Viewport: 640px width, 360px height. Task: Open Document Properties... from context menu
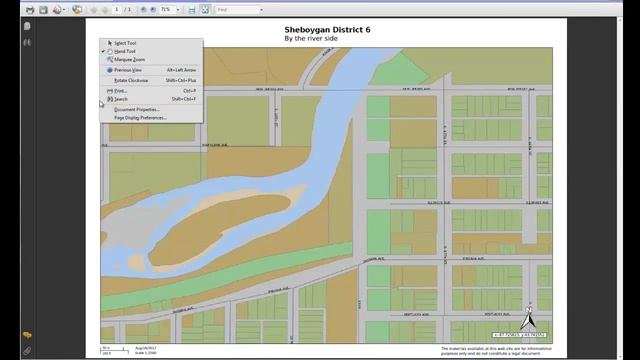(151, 109)
